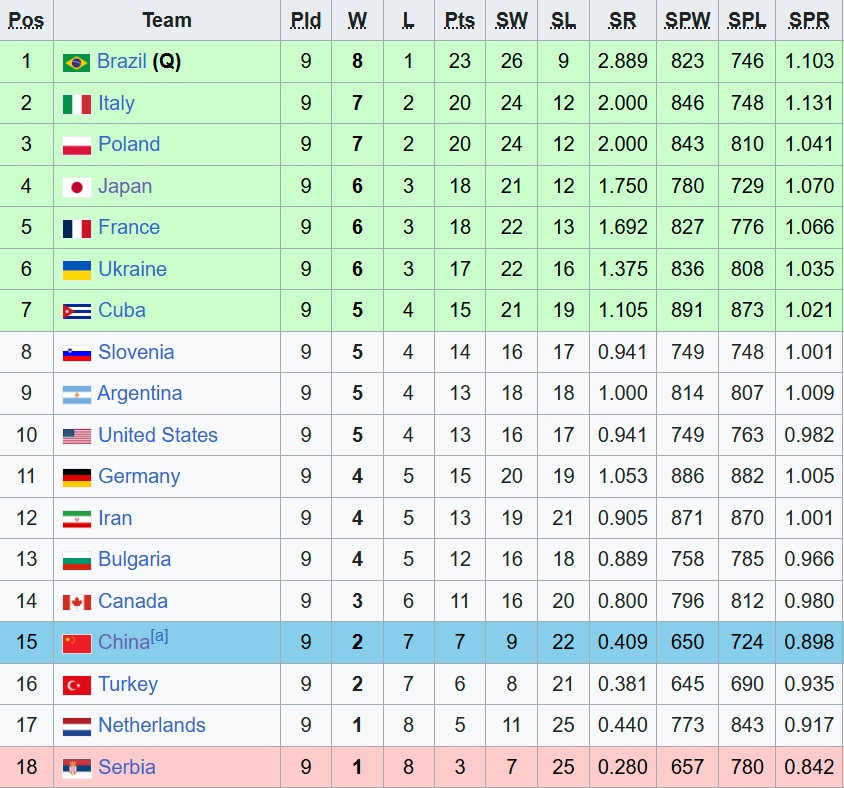The width and height of the screenshot is (844, 788).
Task: Click the Canada flag icon
Action: 76,602
